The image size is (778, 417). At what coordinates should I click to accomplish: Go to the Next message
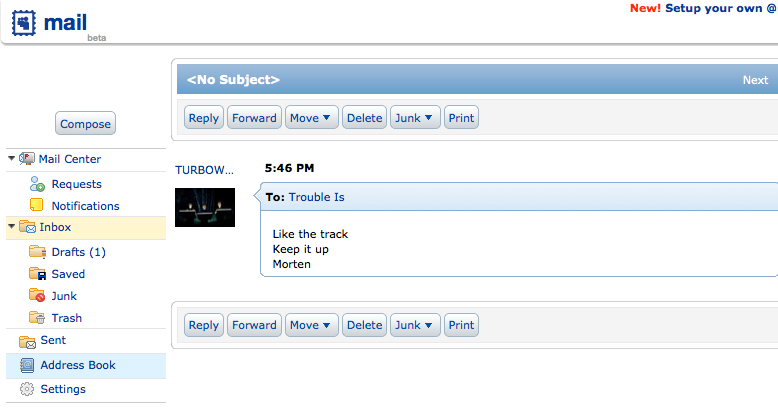(x=755, y=80)
